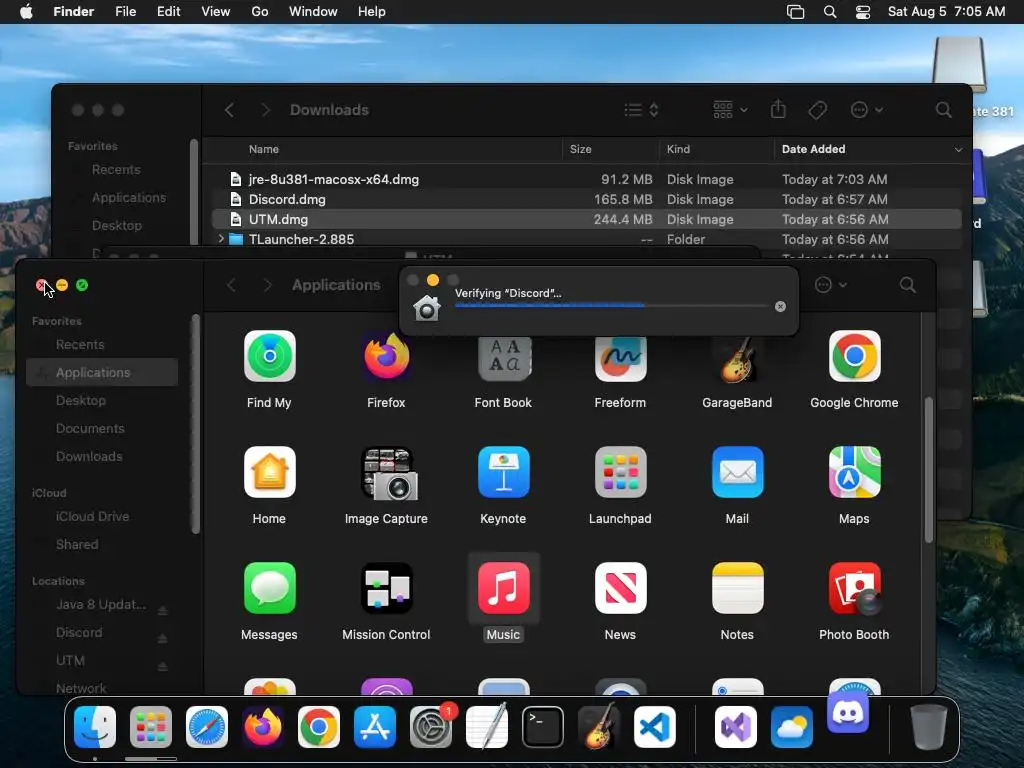Click the Discord icon in the Dock
This screenshot has width=1024, height=768.
point(848,712)
